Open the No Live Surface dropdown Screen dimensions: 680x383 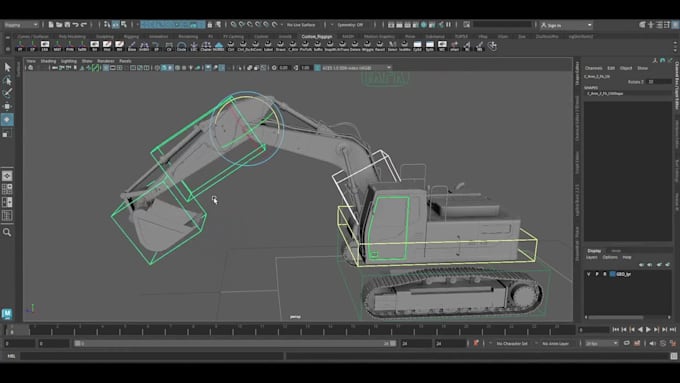pos(301,25)
